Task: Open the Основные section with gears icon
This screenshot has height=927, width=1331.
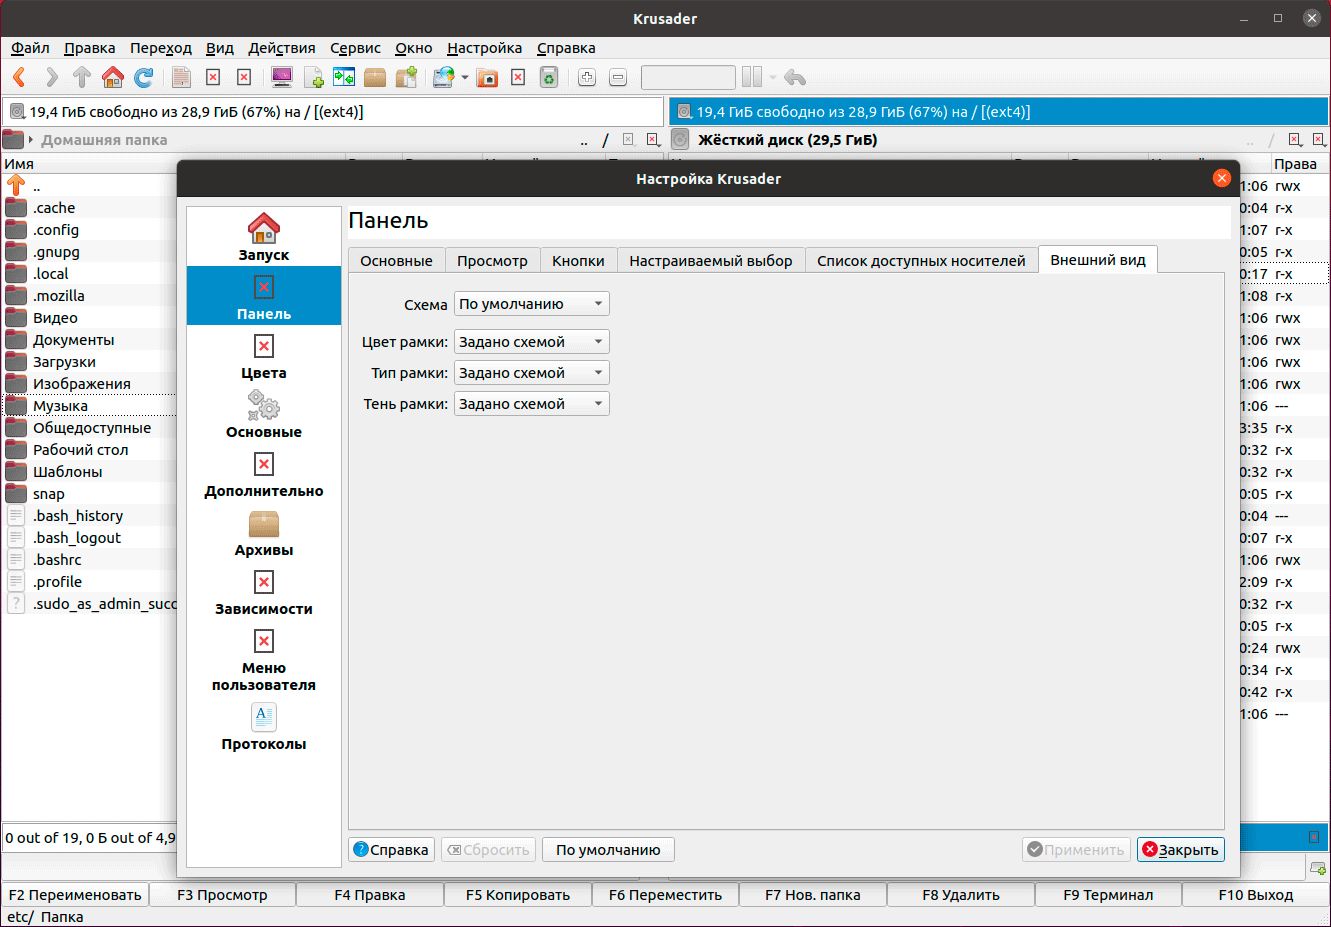Action: point(264,415)
